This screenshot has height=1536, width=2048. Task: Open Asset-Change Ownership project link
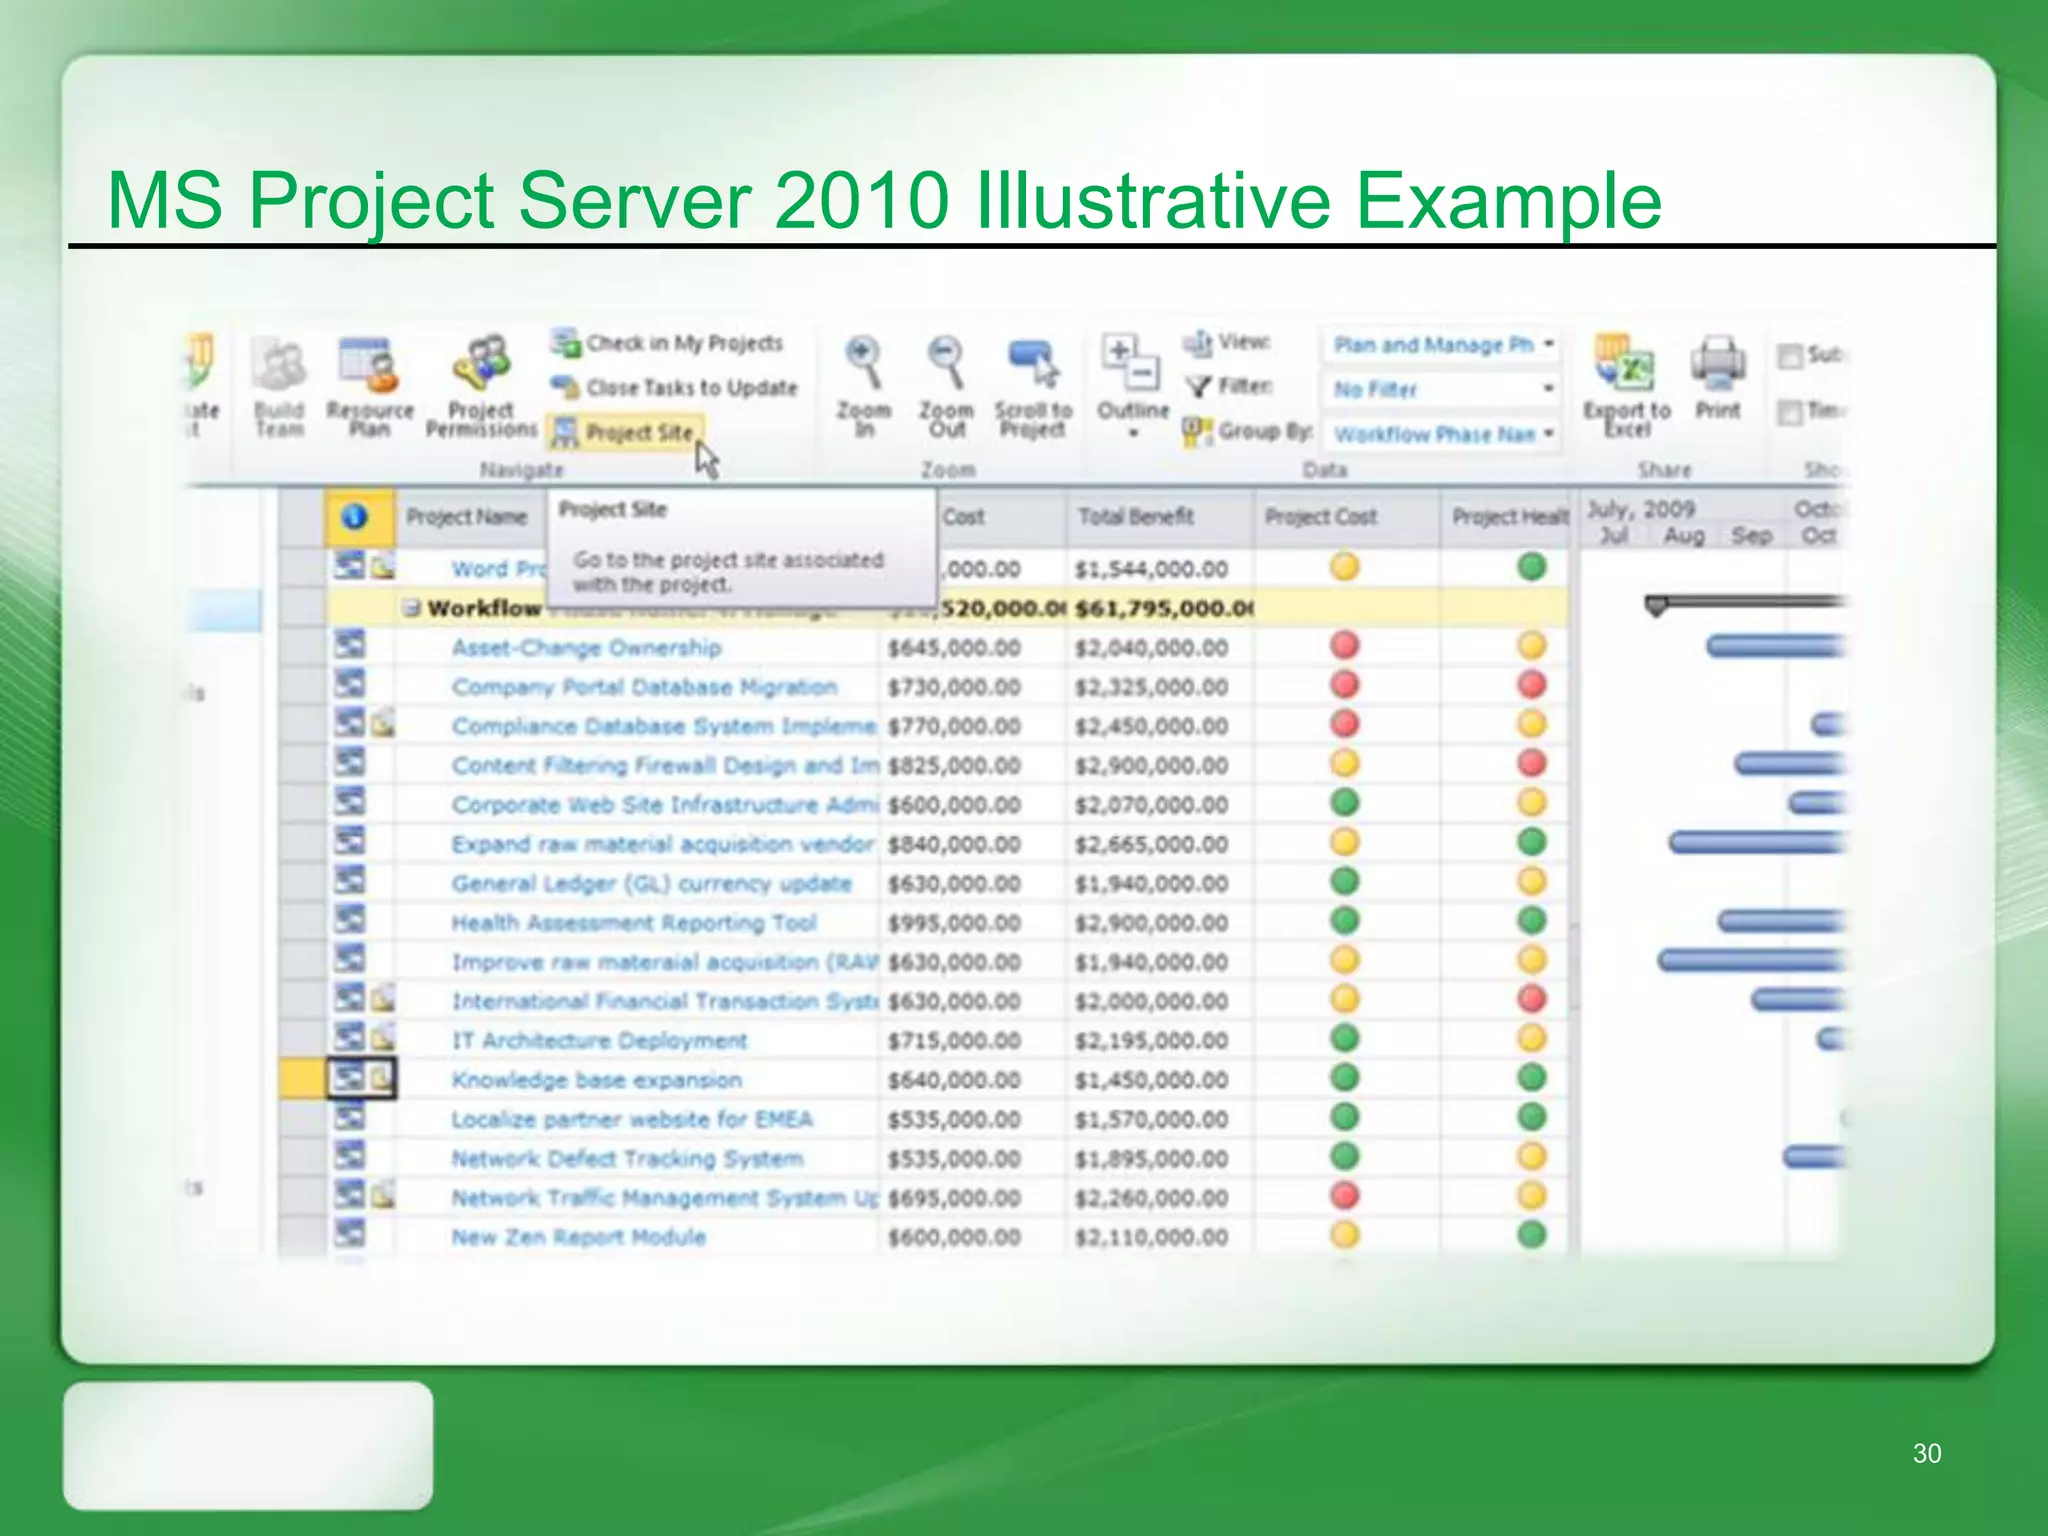586,648
